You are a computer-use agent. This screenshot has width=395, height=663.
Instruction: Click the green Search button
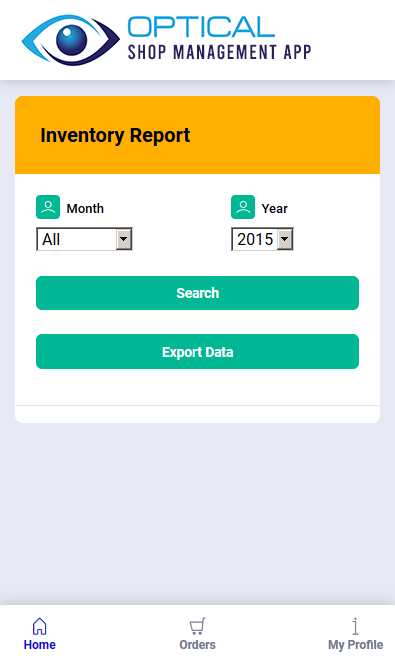[198, 293]
